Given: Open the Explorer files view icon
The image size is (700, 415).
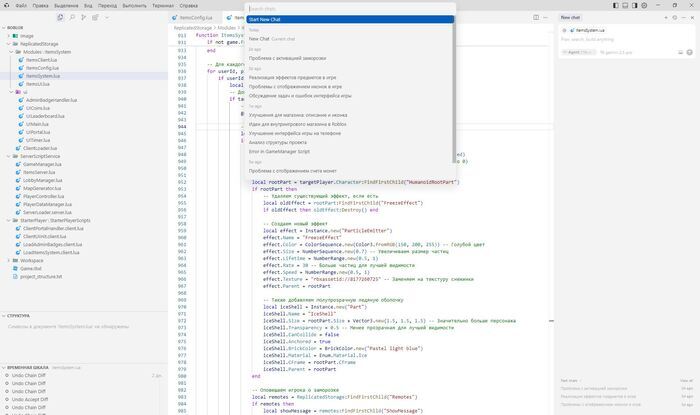Looking at the screenshot, I should tap(60, 17).
